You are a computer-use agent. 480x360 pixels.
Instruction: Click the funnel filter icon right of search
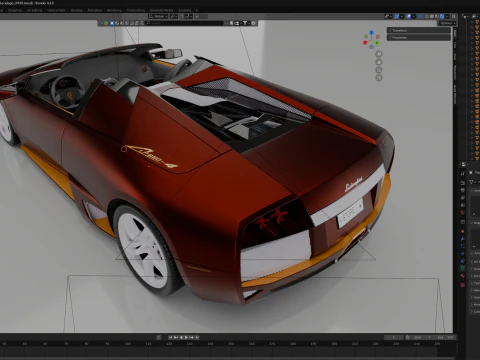click(245, 23)
